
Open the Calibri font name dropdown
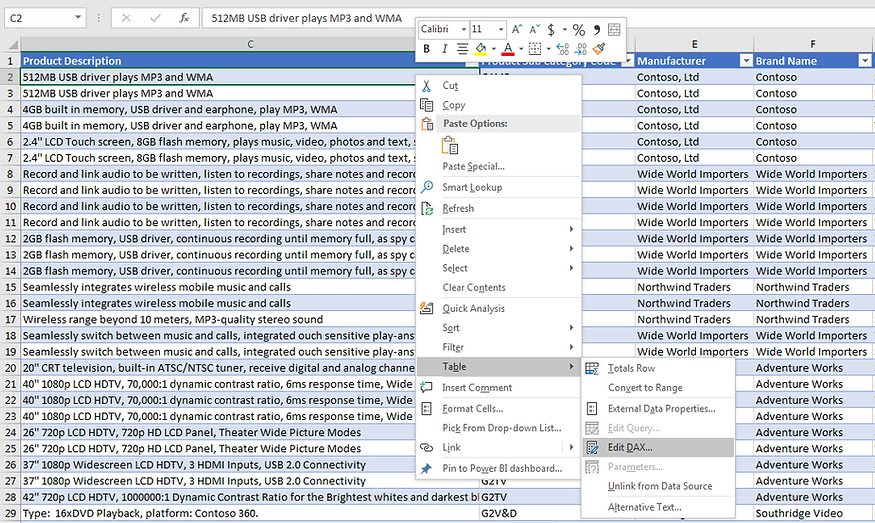pos(463,29)
